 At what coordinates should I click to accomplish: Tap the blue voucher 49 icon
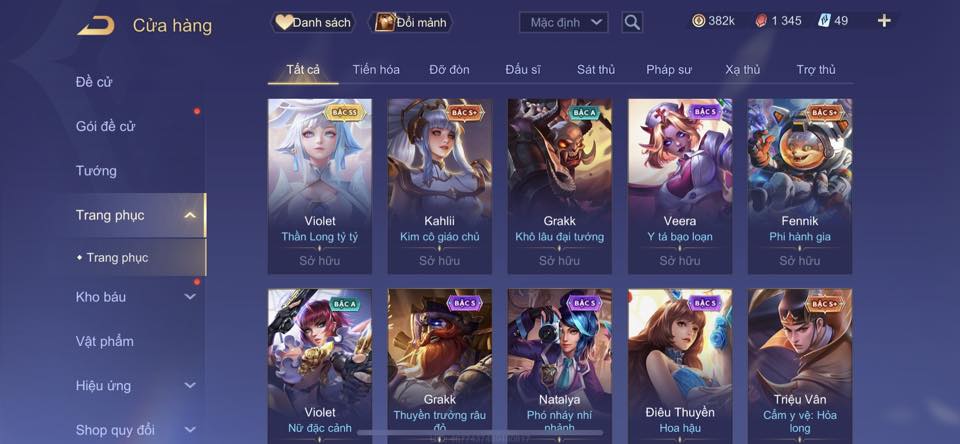(824, 21)
